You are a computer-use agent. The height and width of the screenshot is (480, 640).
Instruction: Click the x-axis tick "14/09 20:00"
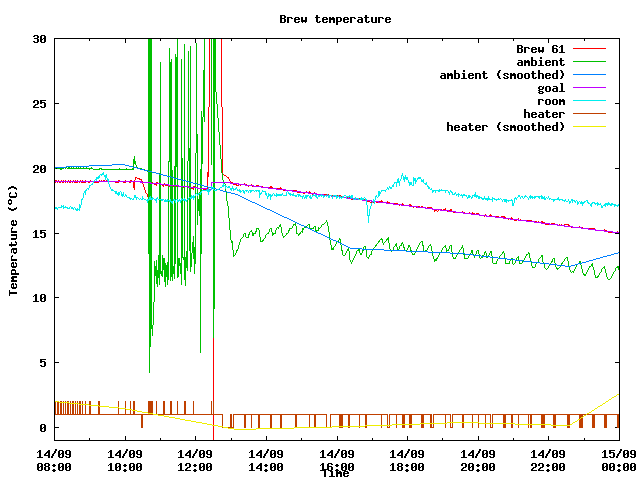[x=478, y=460]
